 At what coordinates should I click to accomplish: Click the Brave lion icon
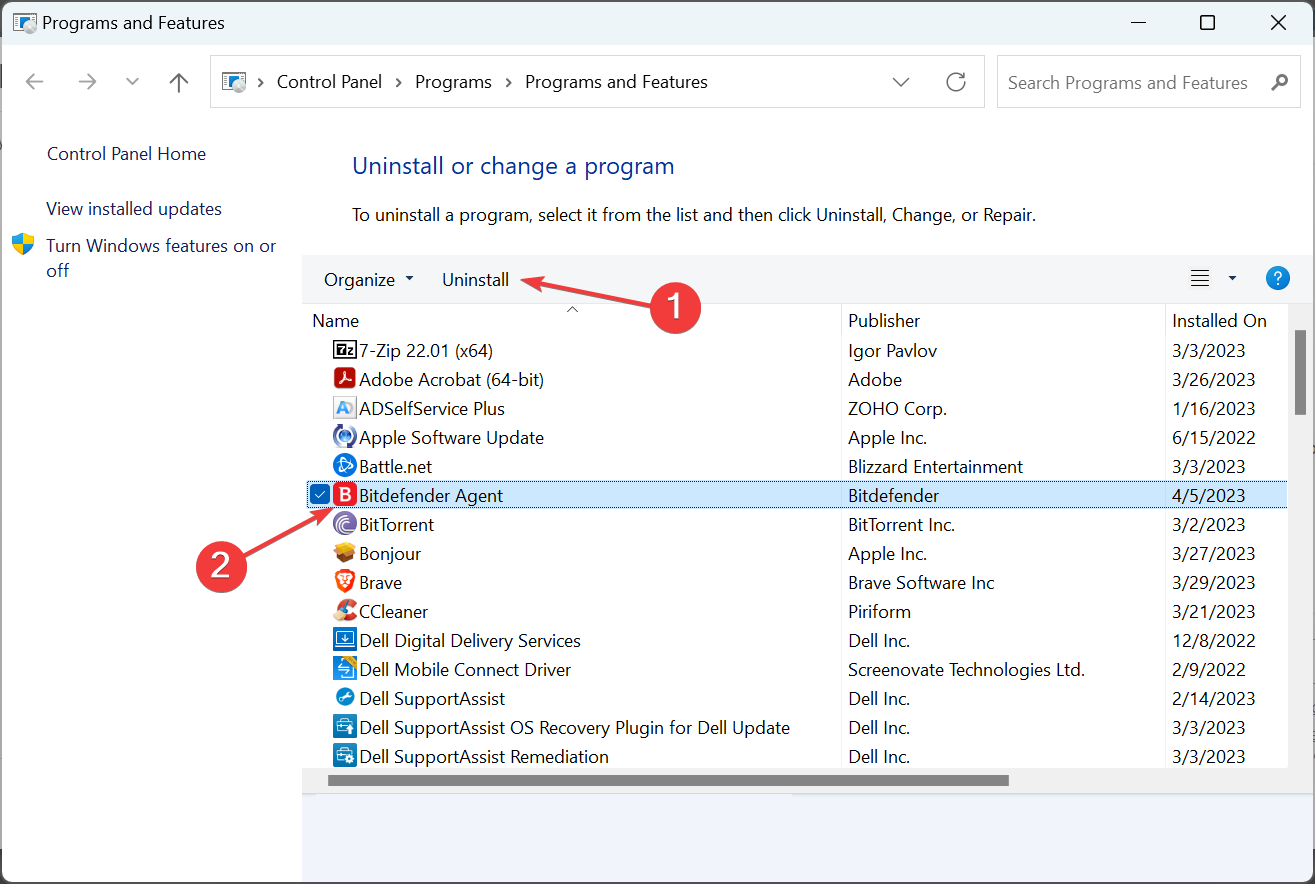pos(344,582)
